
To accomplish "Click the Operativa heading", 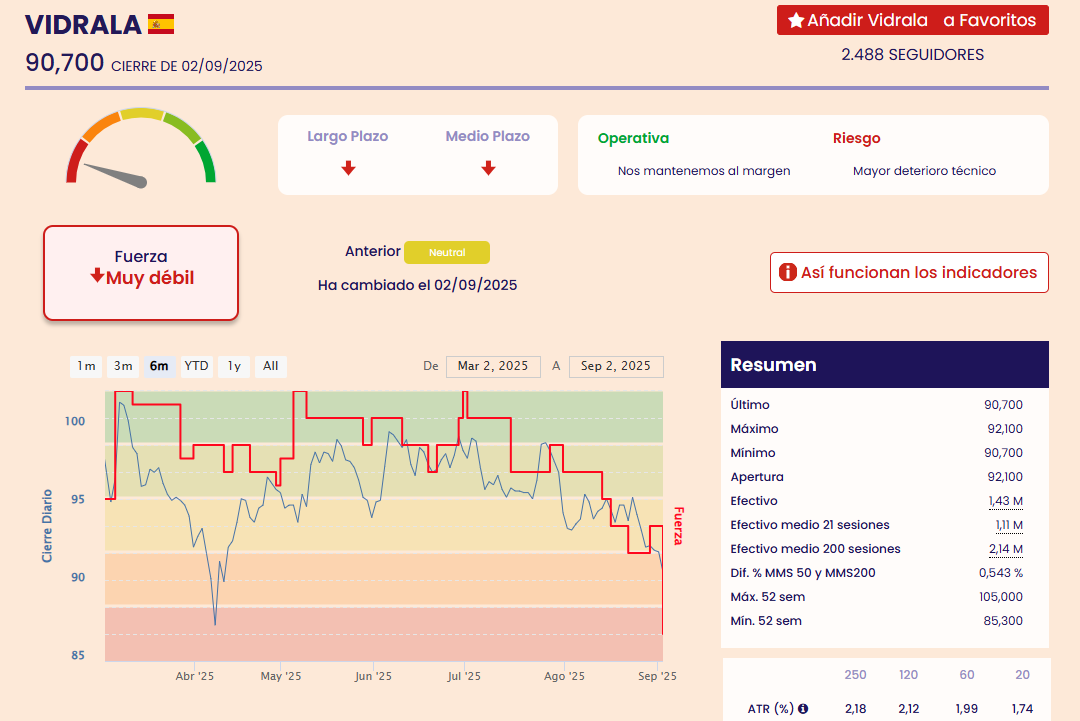I will click(x=634, y=138).
